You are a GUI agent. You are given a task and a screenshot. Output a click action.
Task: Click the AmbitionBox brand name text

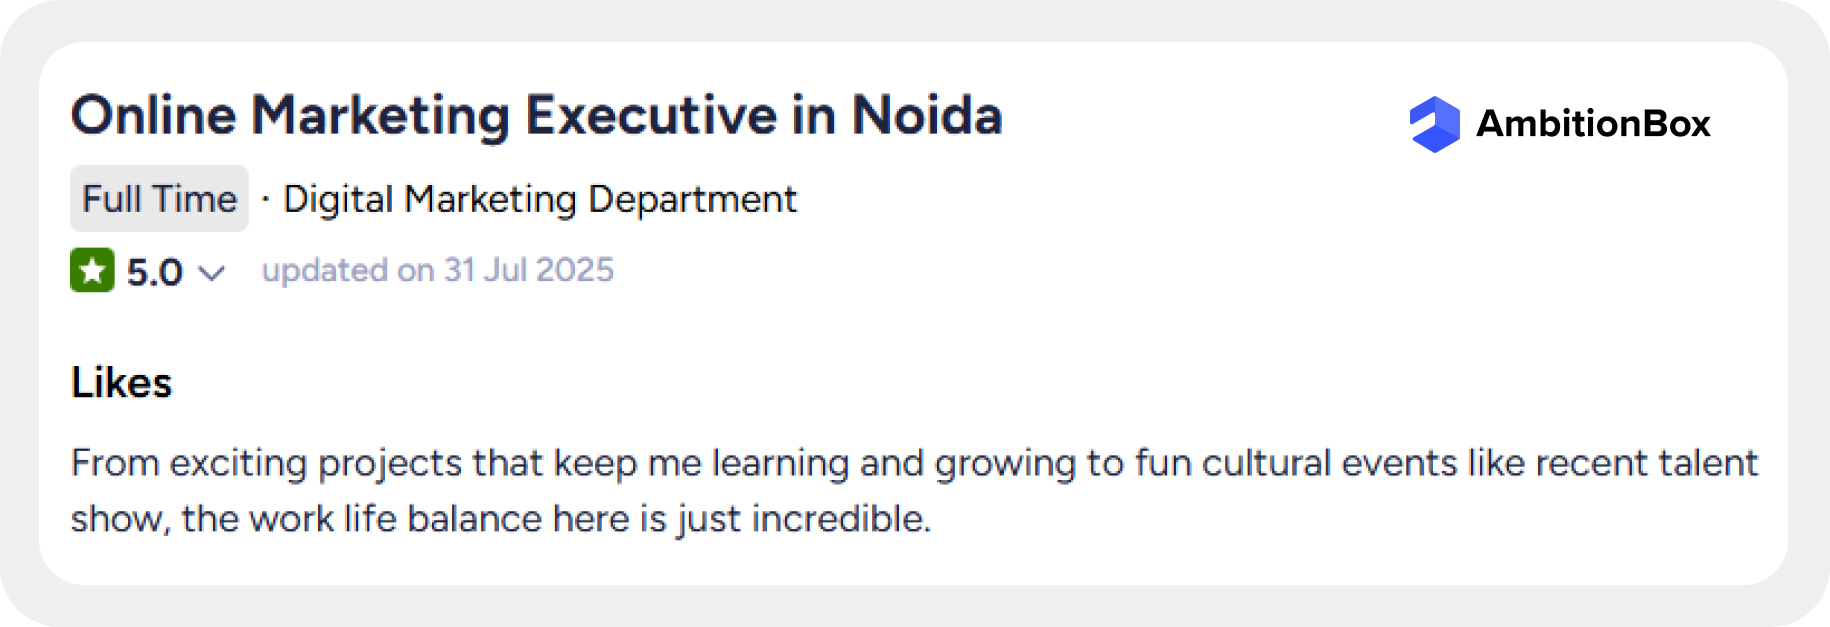tap(1593, 124)
